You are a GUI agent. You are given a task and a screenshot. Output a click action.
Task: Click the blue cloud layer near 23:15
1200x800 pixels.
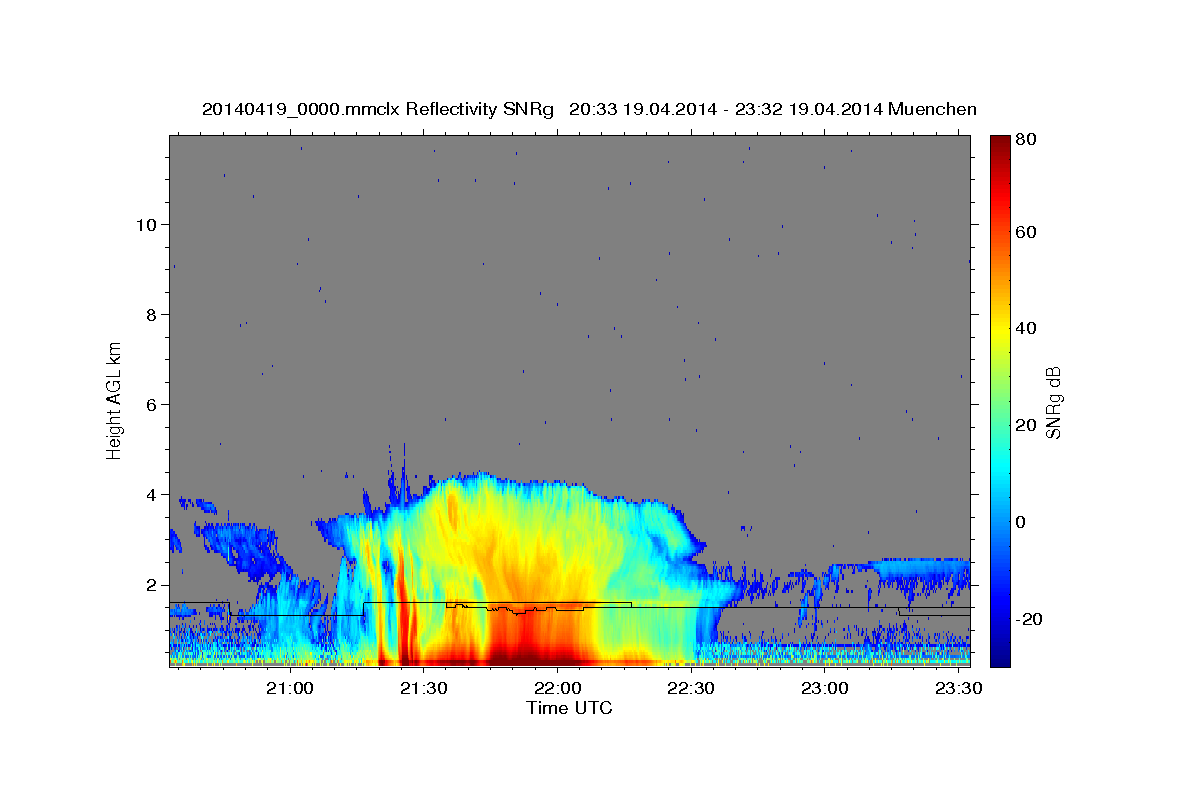tap(920, 572)
